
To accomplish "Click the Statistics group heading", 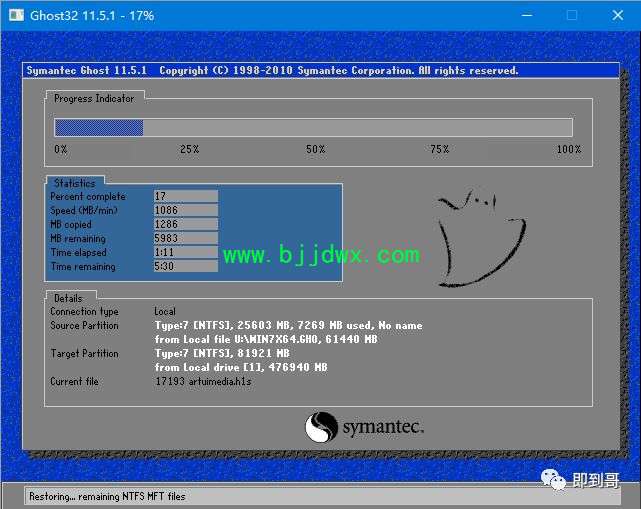I will click(74, 183).
